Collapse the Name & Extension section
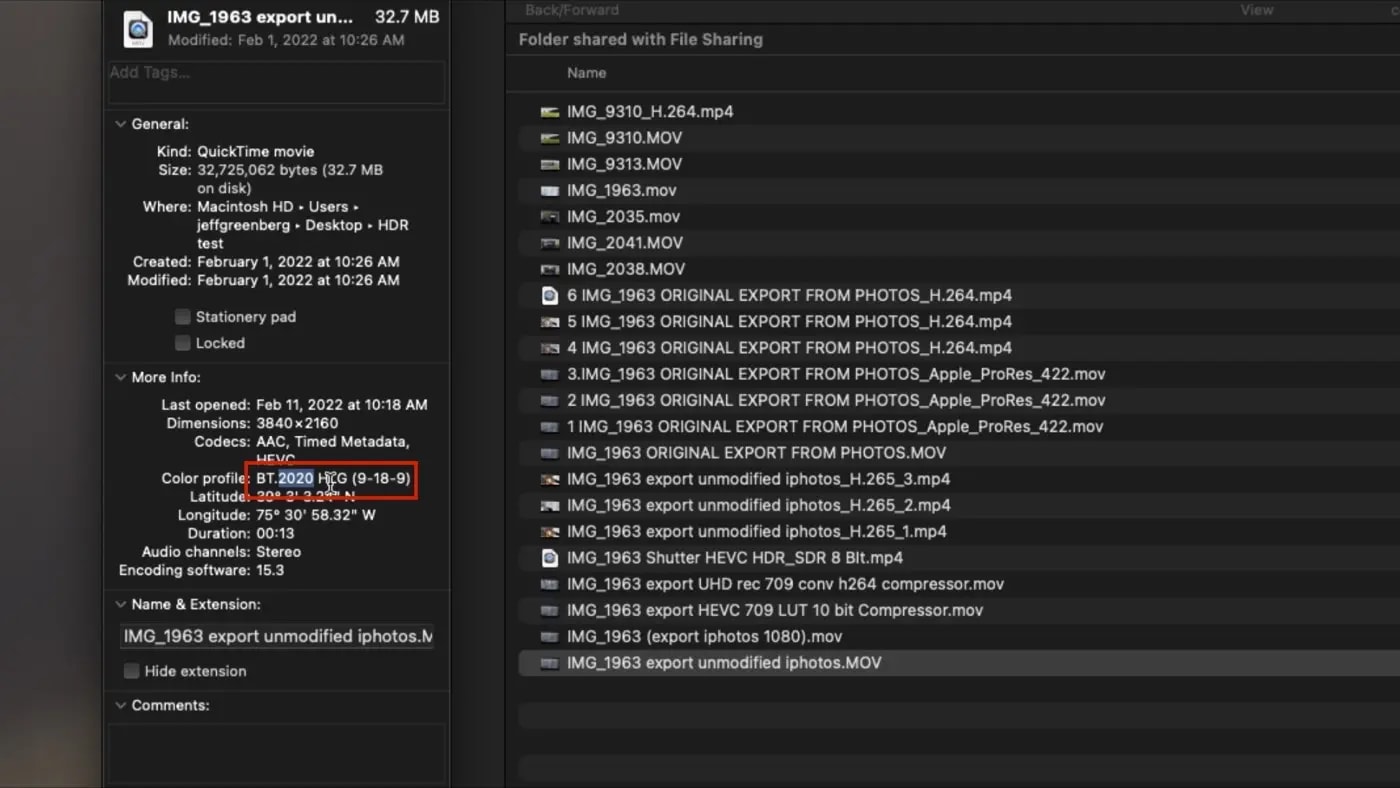This screenshot has height=788, width=1400. coord(120,603)
